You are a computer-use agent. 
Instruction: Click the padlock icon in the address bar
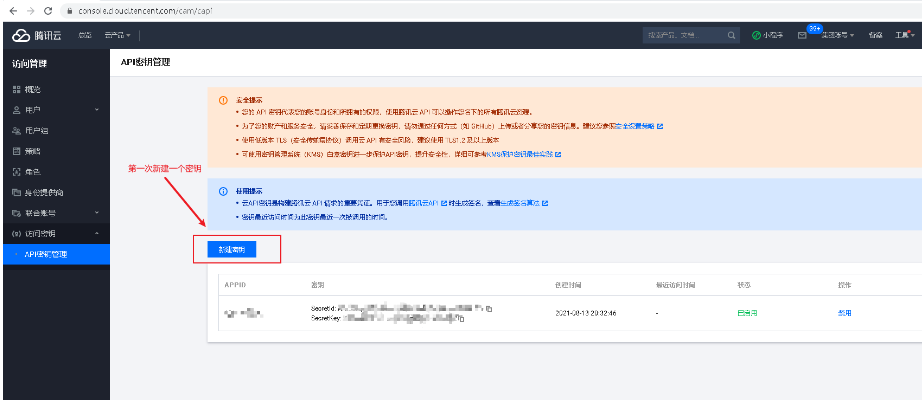(70, 11)
